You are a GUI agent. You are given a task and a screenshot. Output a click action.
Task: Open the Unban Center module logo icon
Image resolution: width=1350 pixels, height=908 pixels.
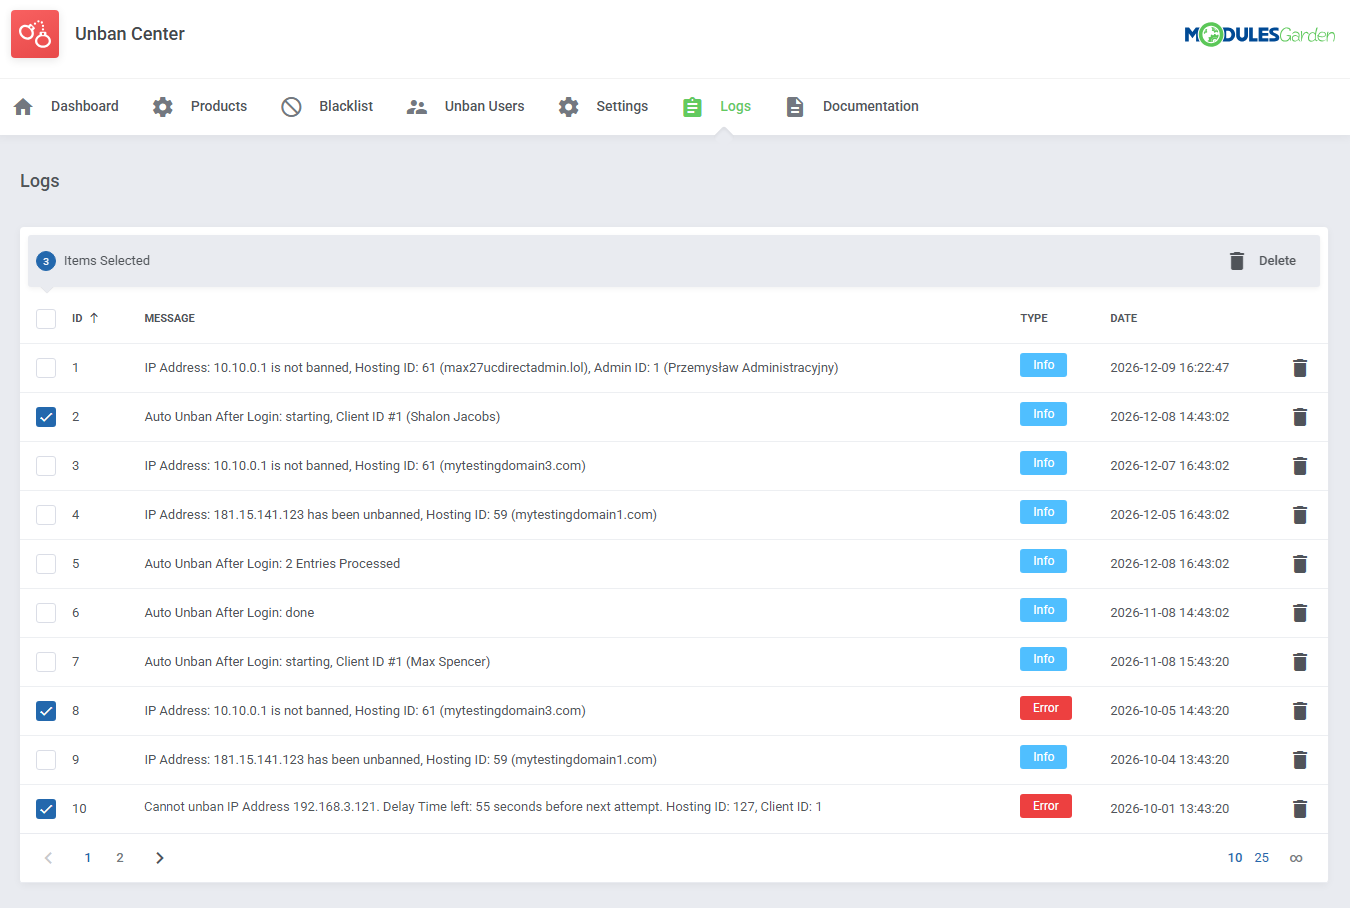(34, 33)
